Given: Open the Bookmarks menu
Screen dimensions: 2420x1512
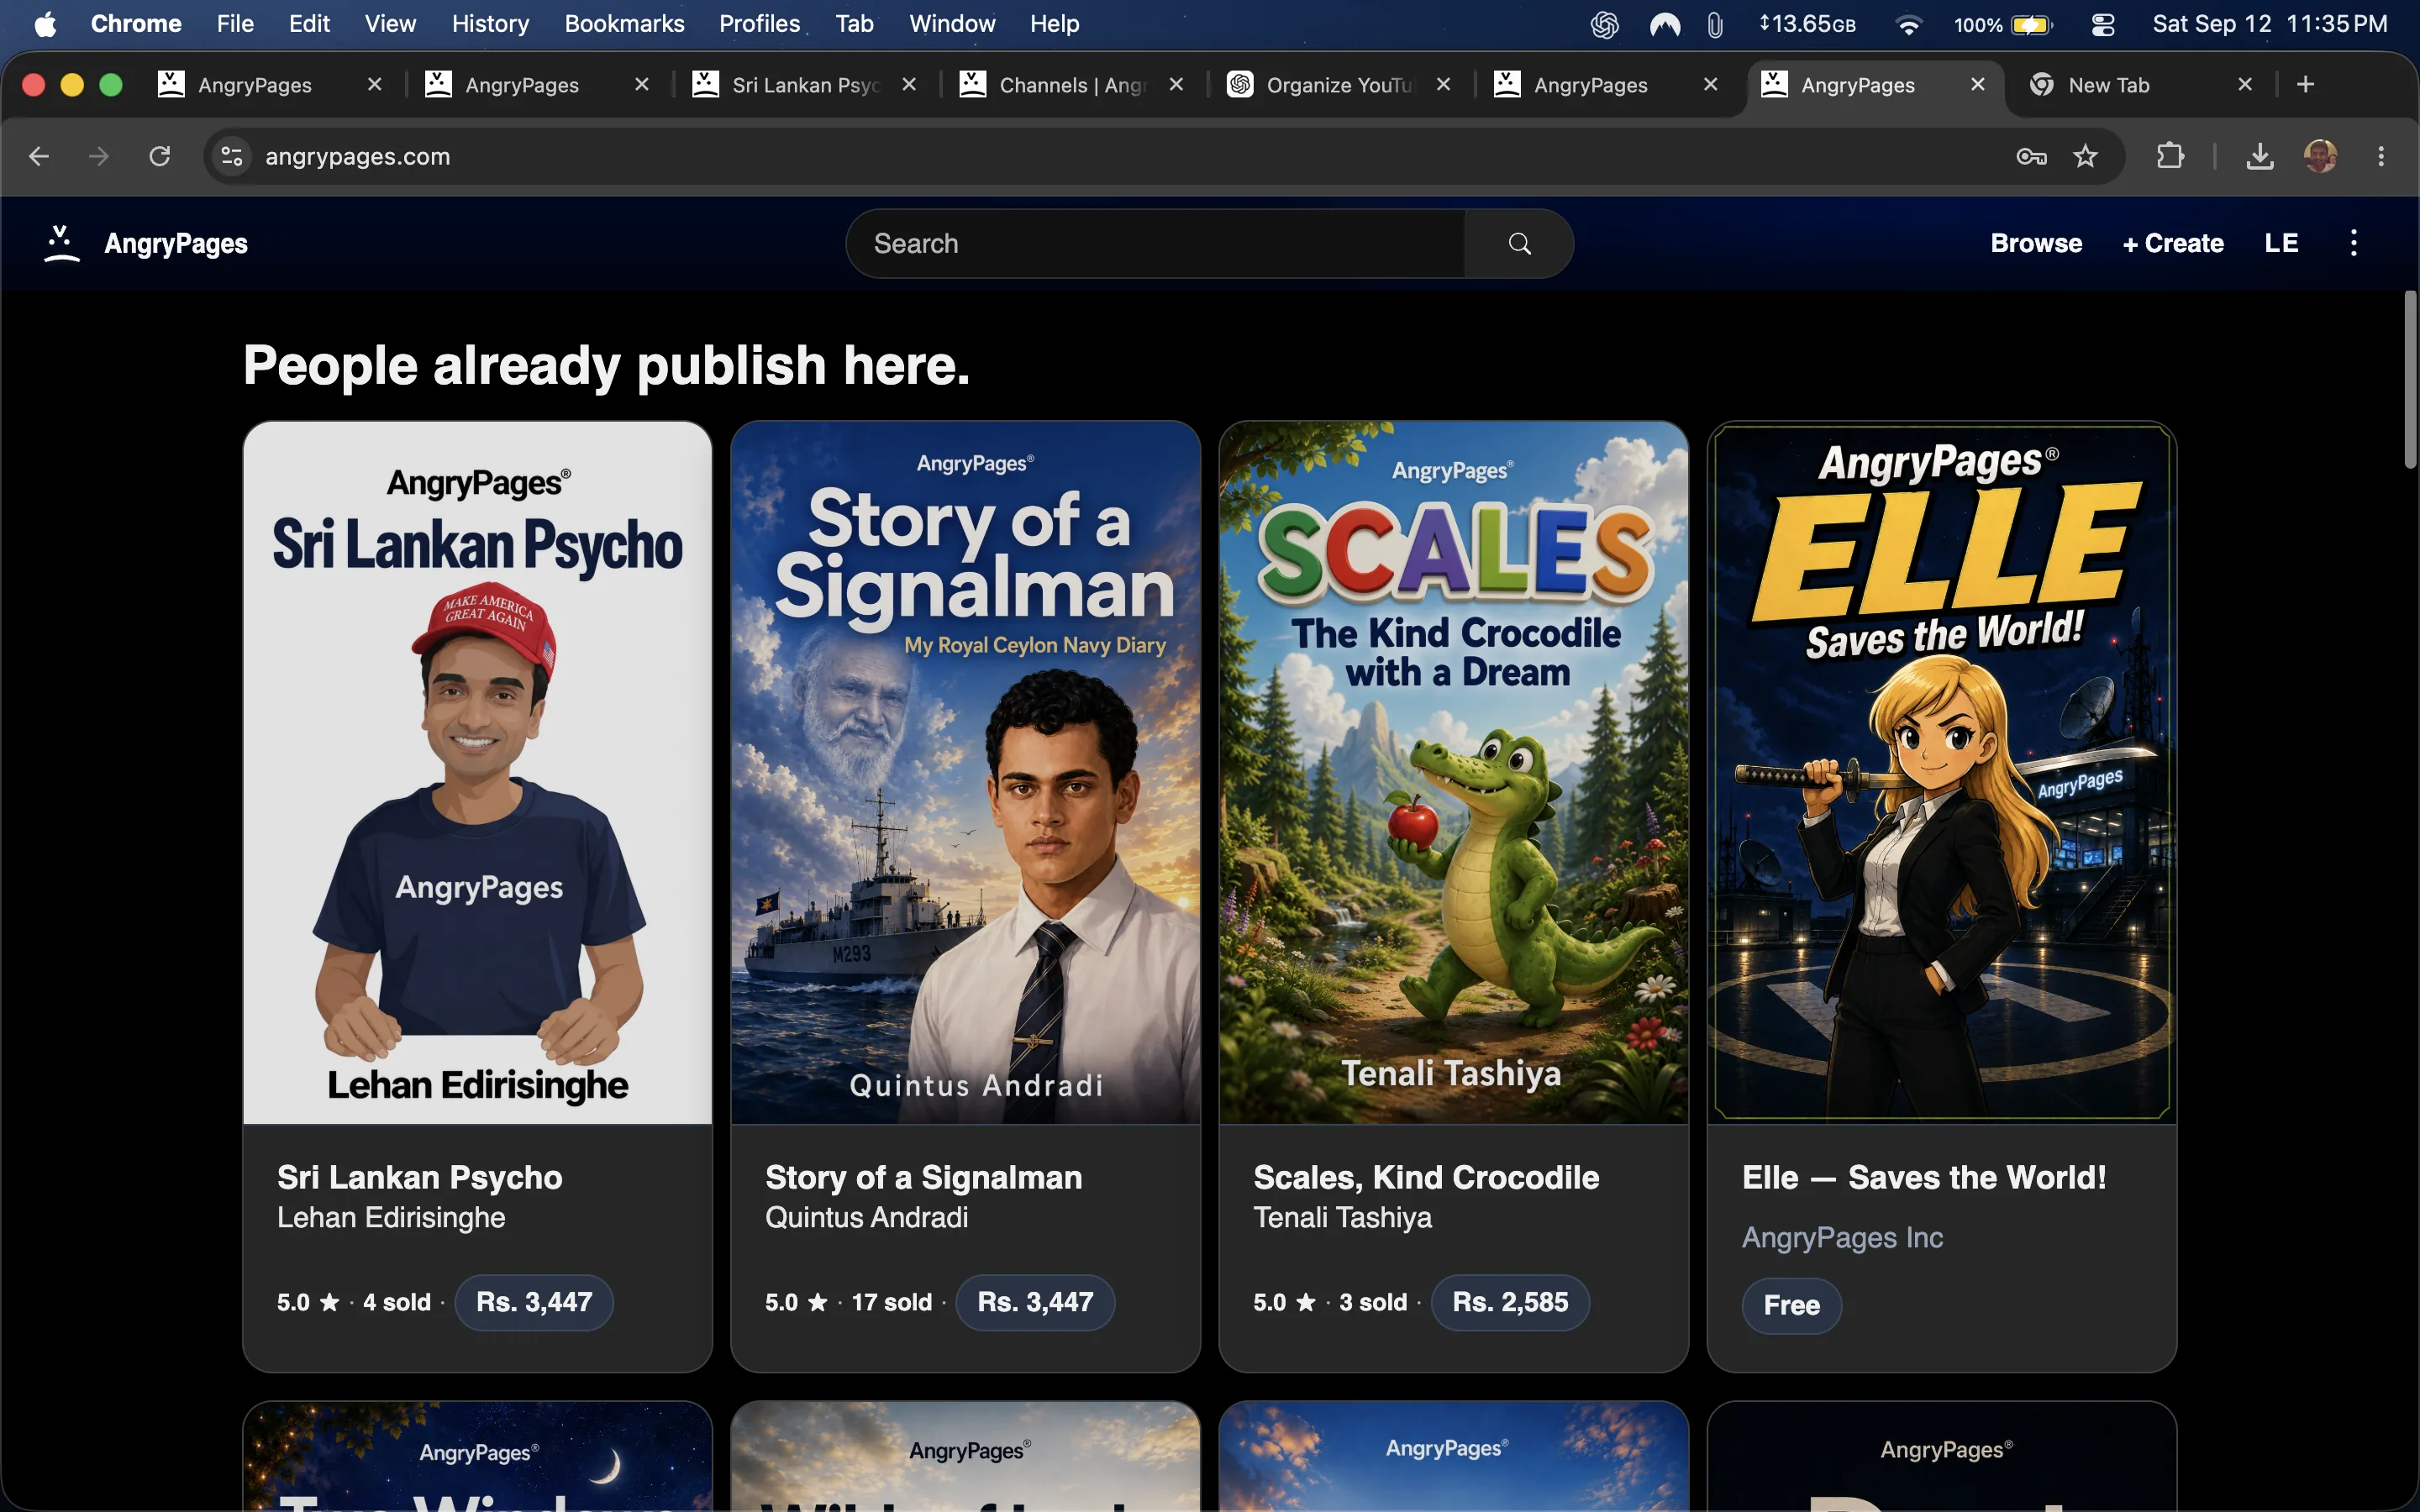Looking at the screenshot, I should (624, 24).
